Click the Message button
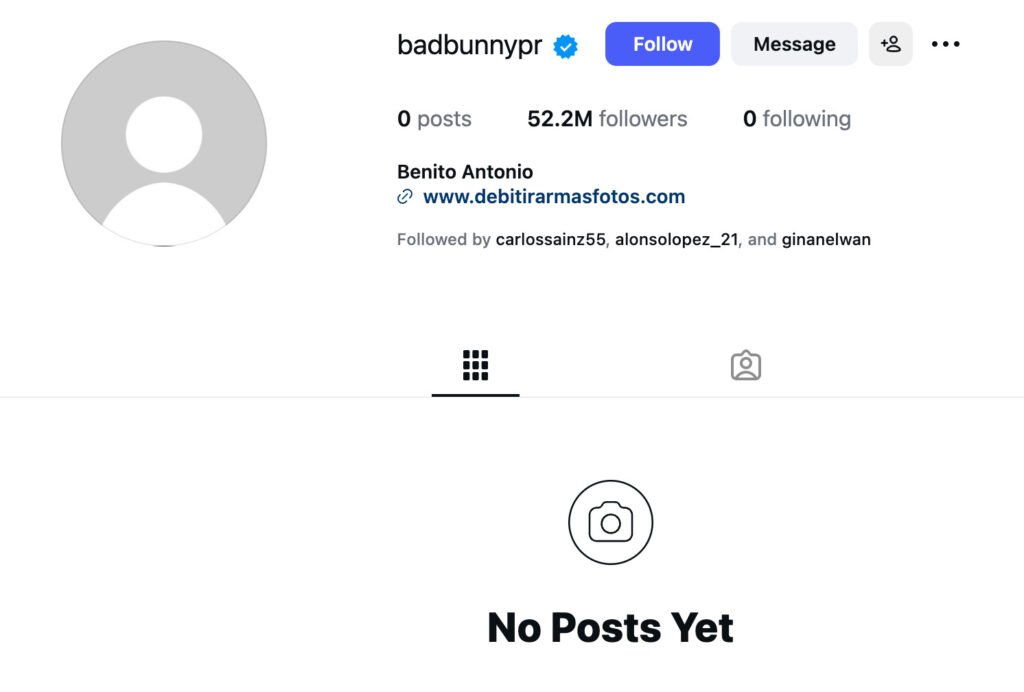The height and width of the screenshot is (692, 1024). coord(794,44)
